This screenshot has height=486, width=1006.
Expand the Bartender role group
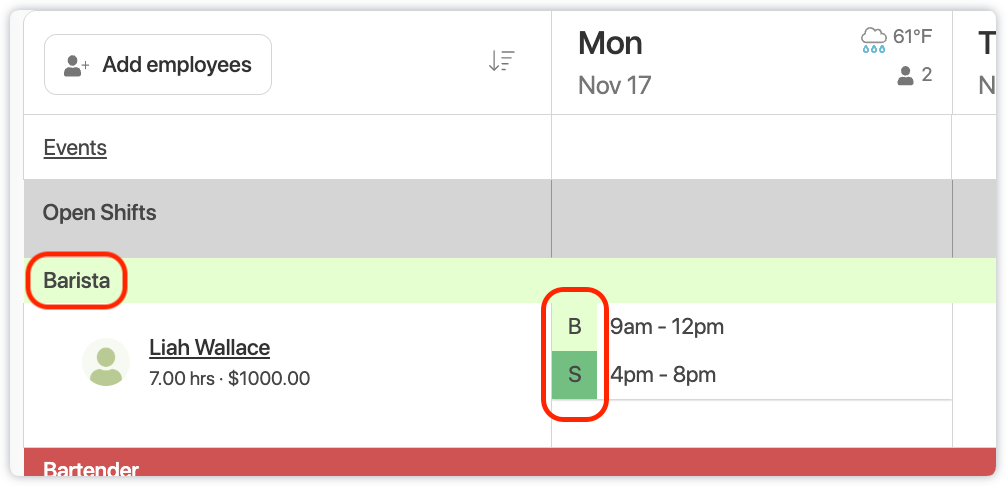[91, 469]
